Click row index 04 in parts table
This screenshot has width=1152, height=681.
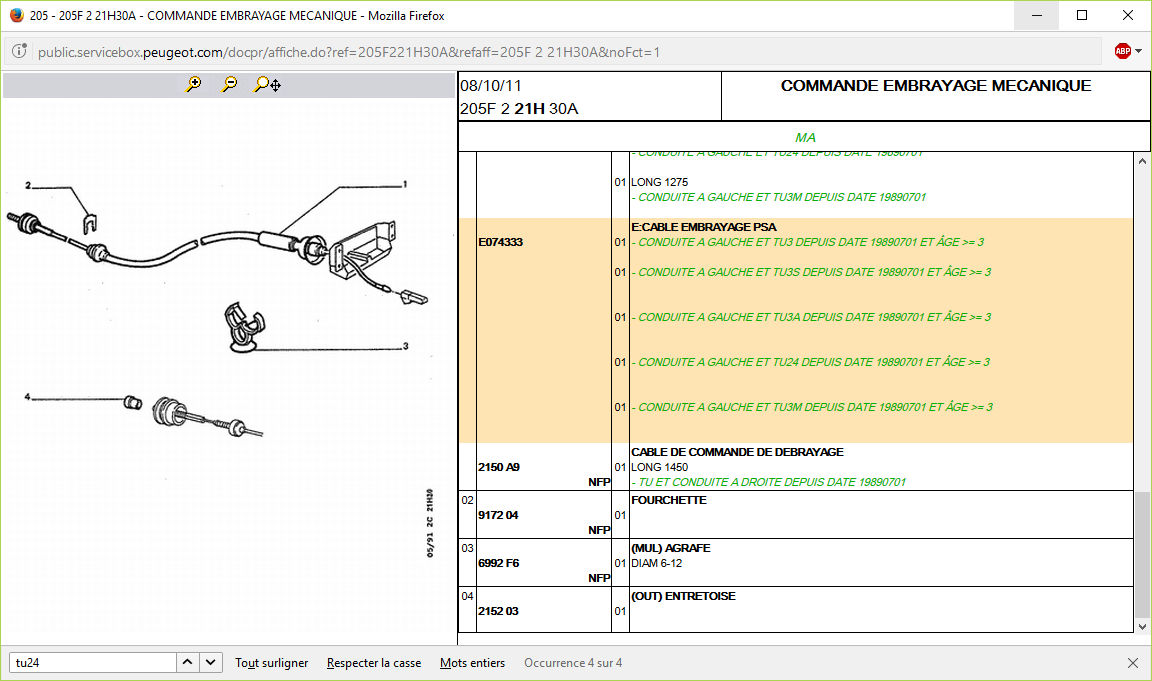click(x=467, y=596)
